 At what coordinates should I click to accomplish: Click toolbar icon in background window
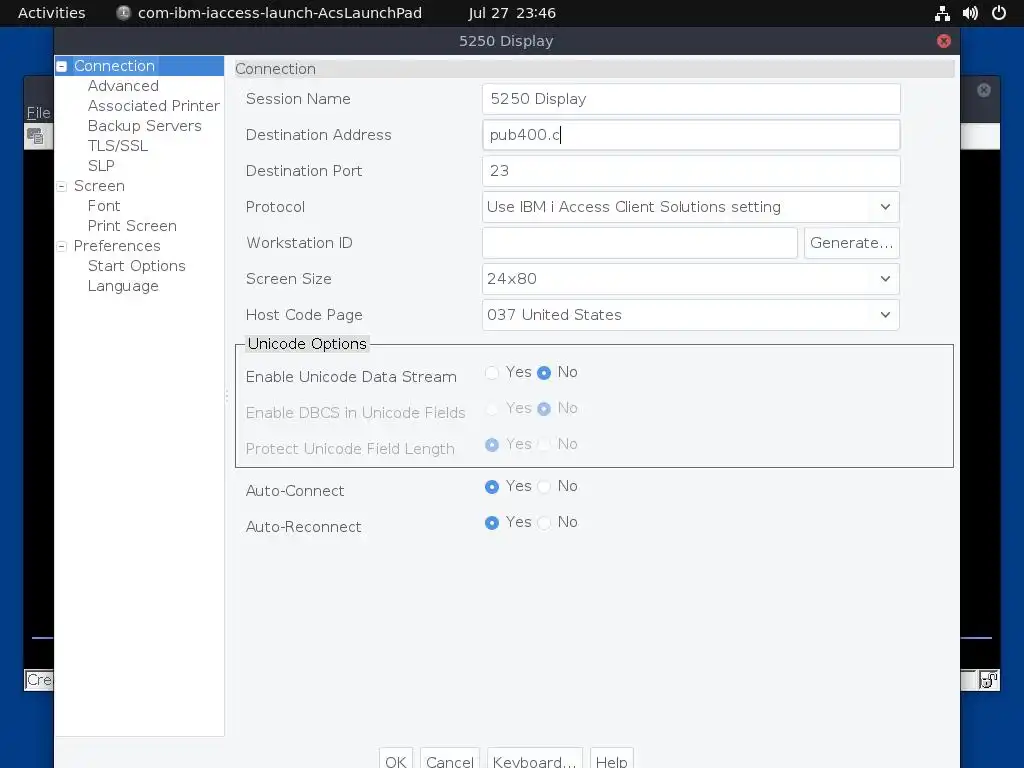pos(35,136)
